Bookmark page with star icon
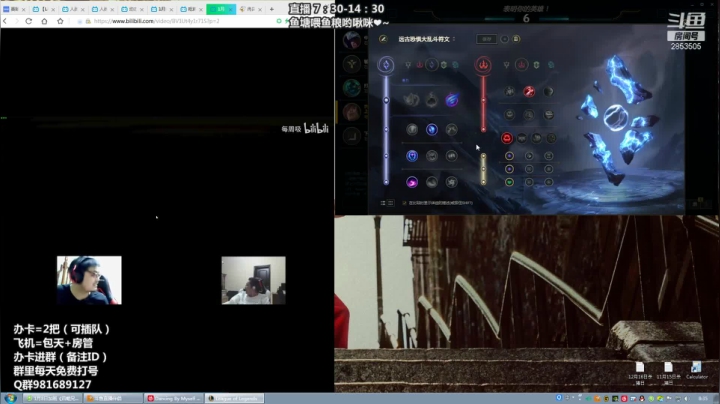Viewport: 720px width, 404px height. 60,21
